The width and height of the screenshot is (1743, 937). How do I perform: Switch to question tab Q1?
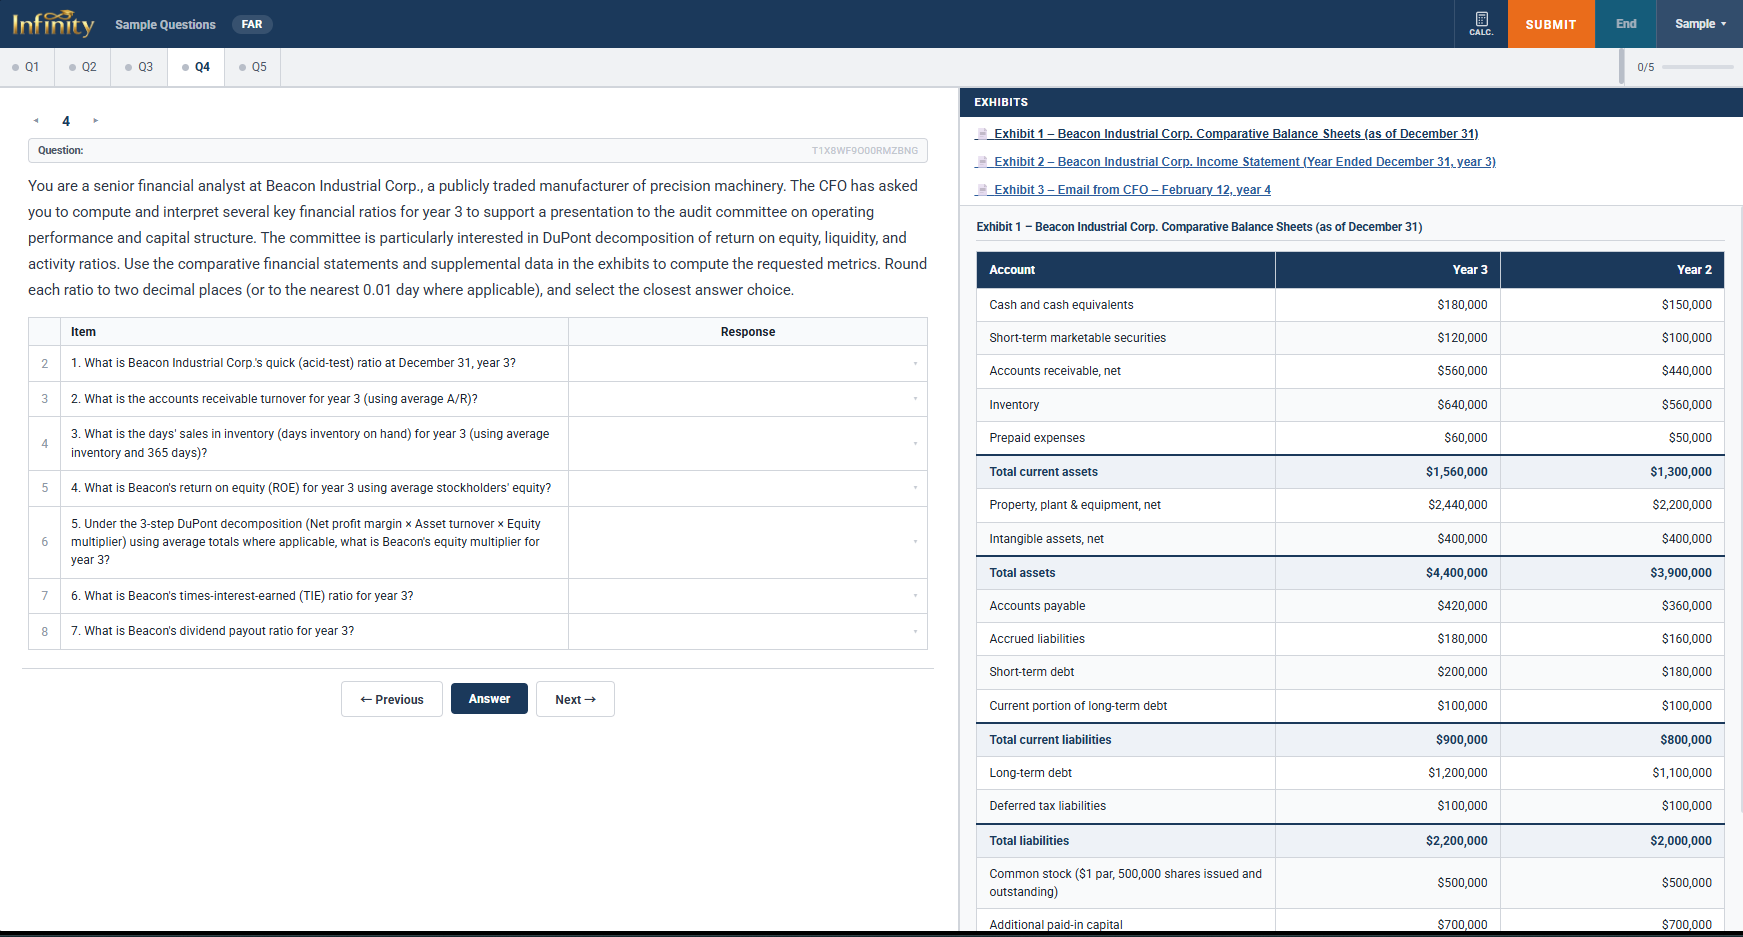pyautogui.click(x=27, y=67)
